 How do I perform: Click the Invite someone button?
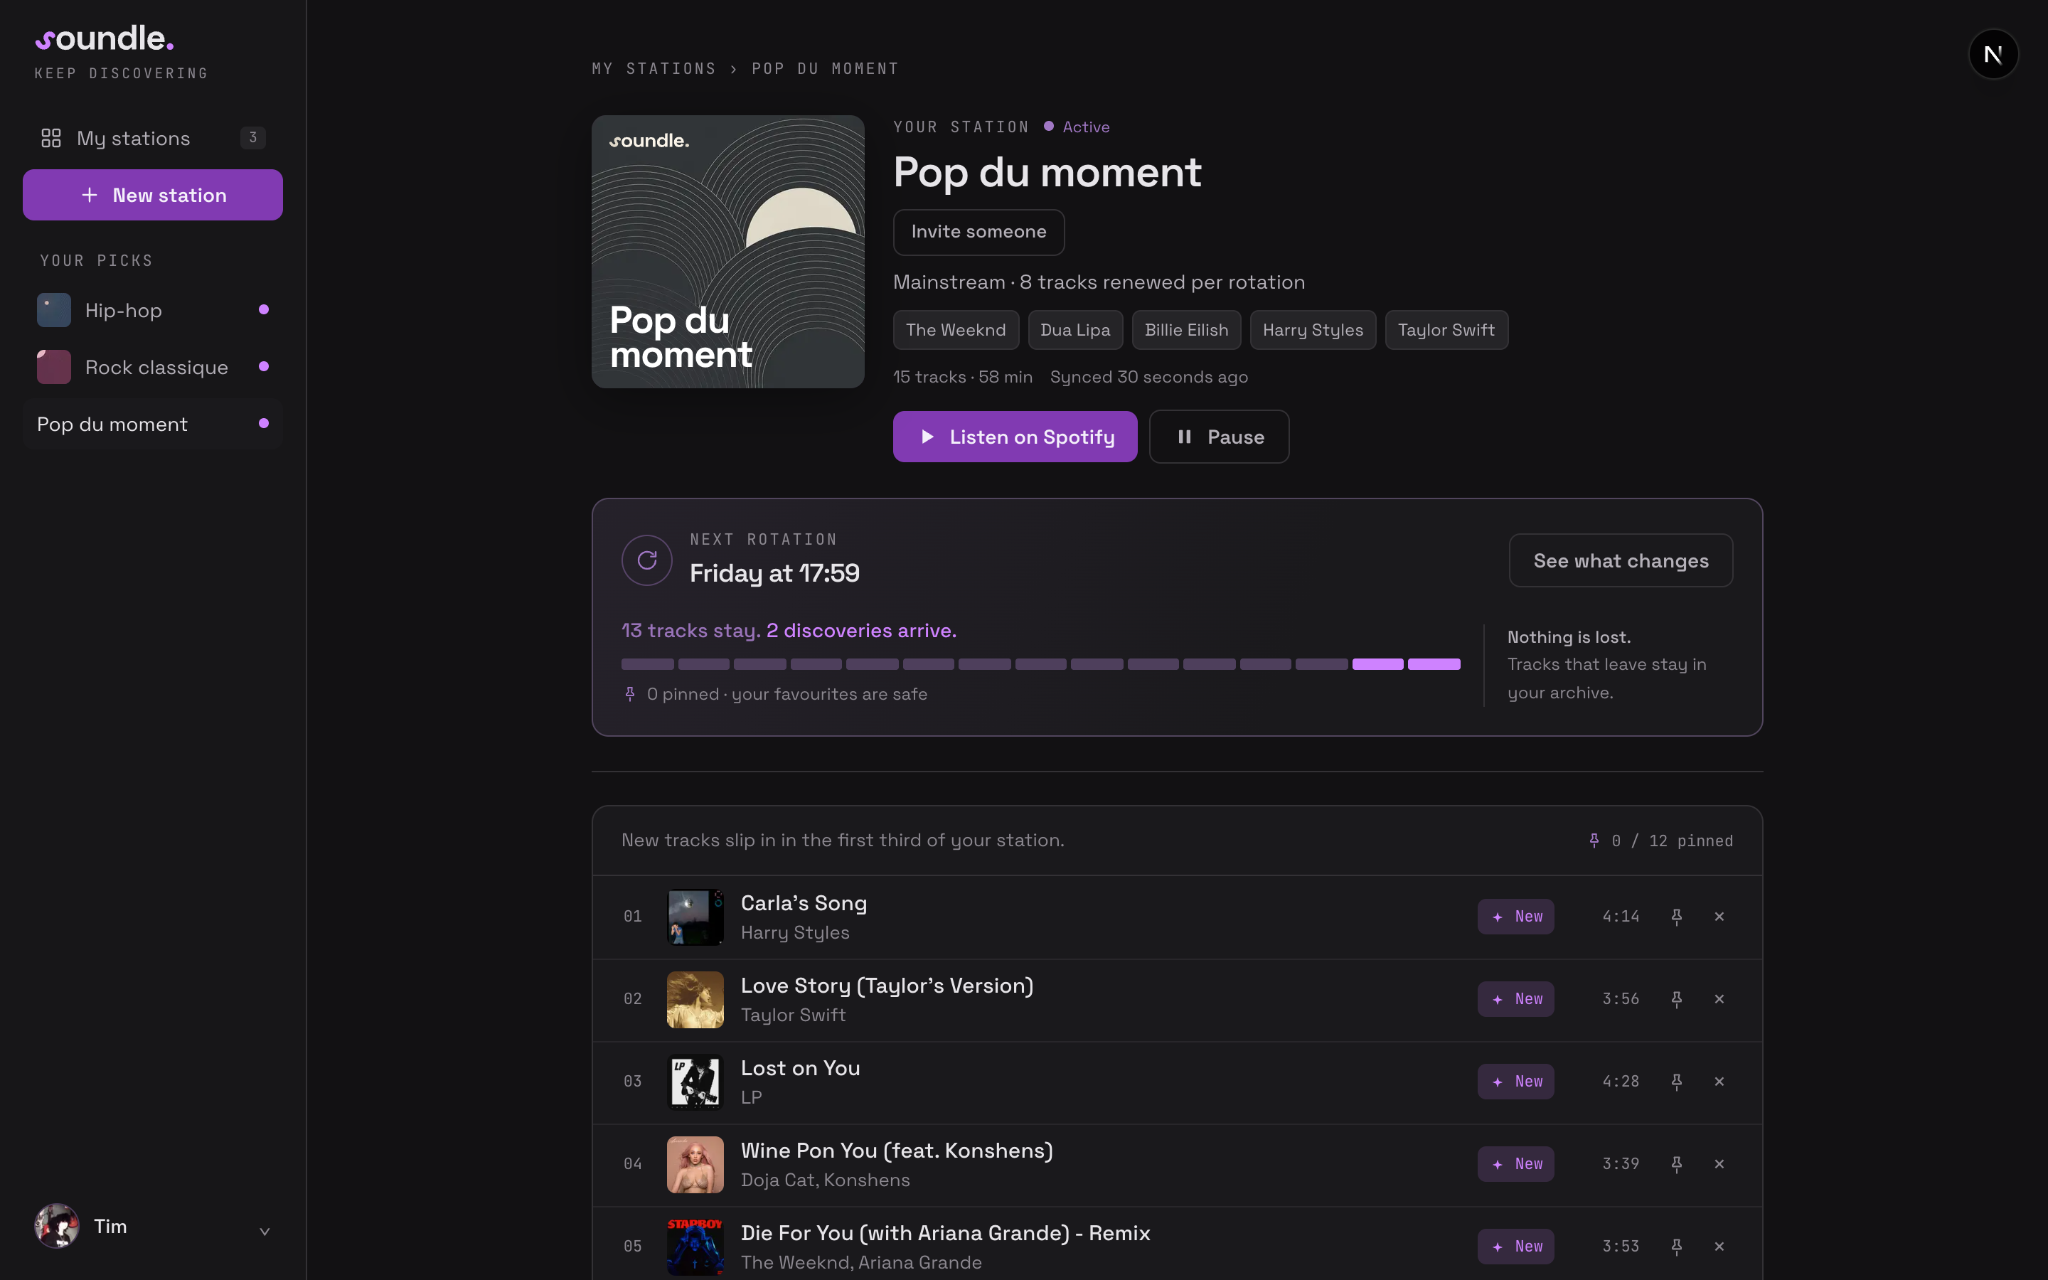[978, 232]
